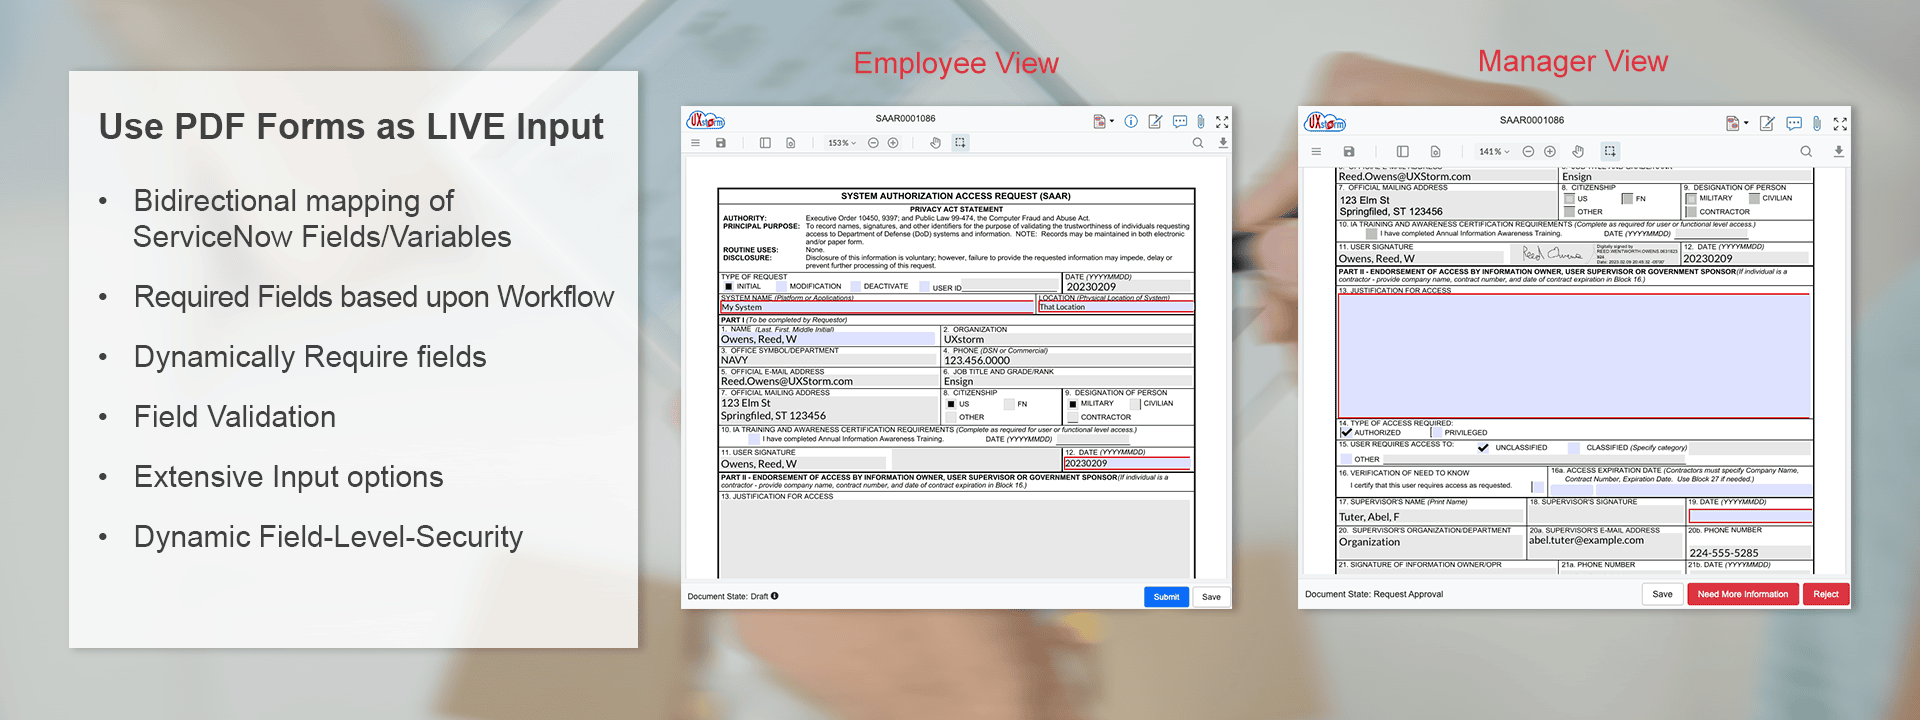Zoom out with minus icon in Manager View
1920x720 pixels.
pos(1528,152)
